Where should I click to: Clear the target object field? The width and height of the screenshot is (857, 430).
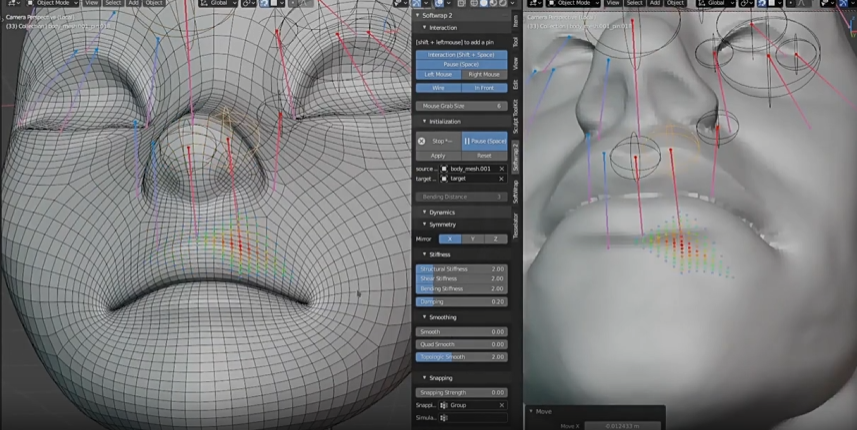(501, 179)
